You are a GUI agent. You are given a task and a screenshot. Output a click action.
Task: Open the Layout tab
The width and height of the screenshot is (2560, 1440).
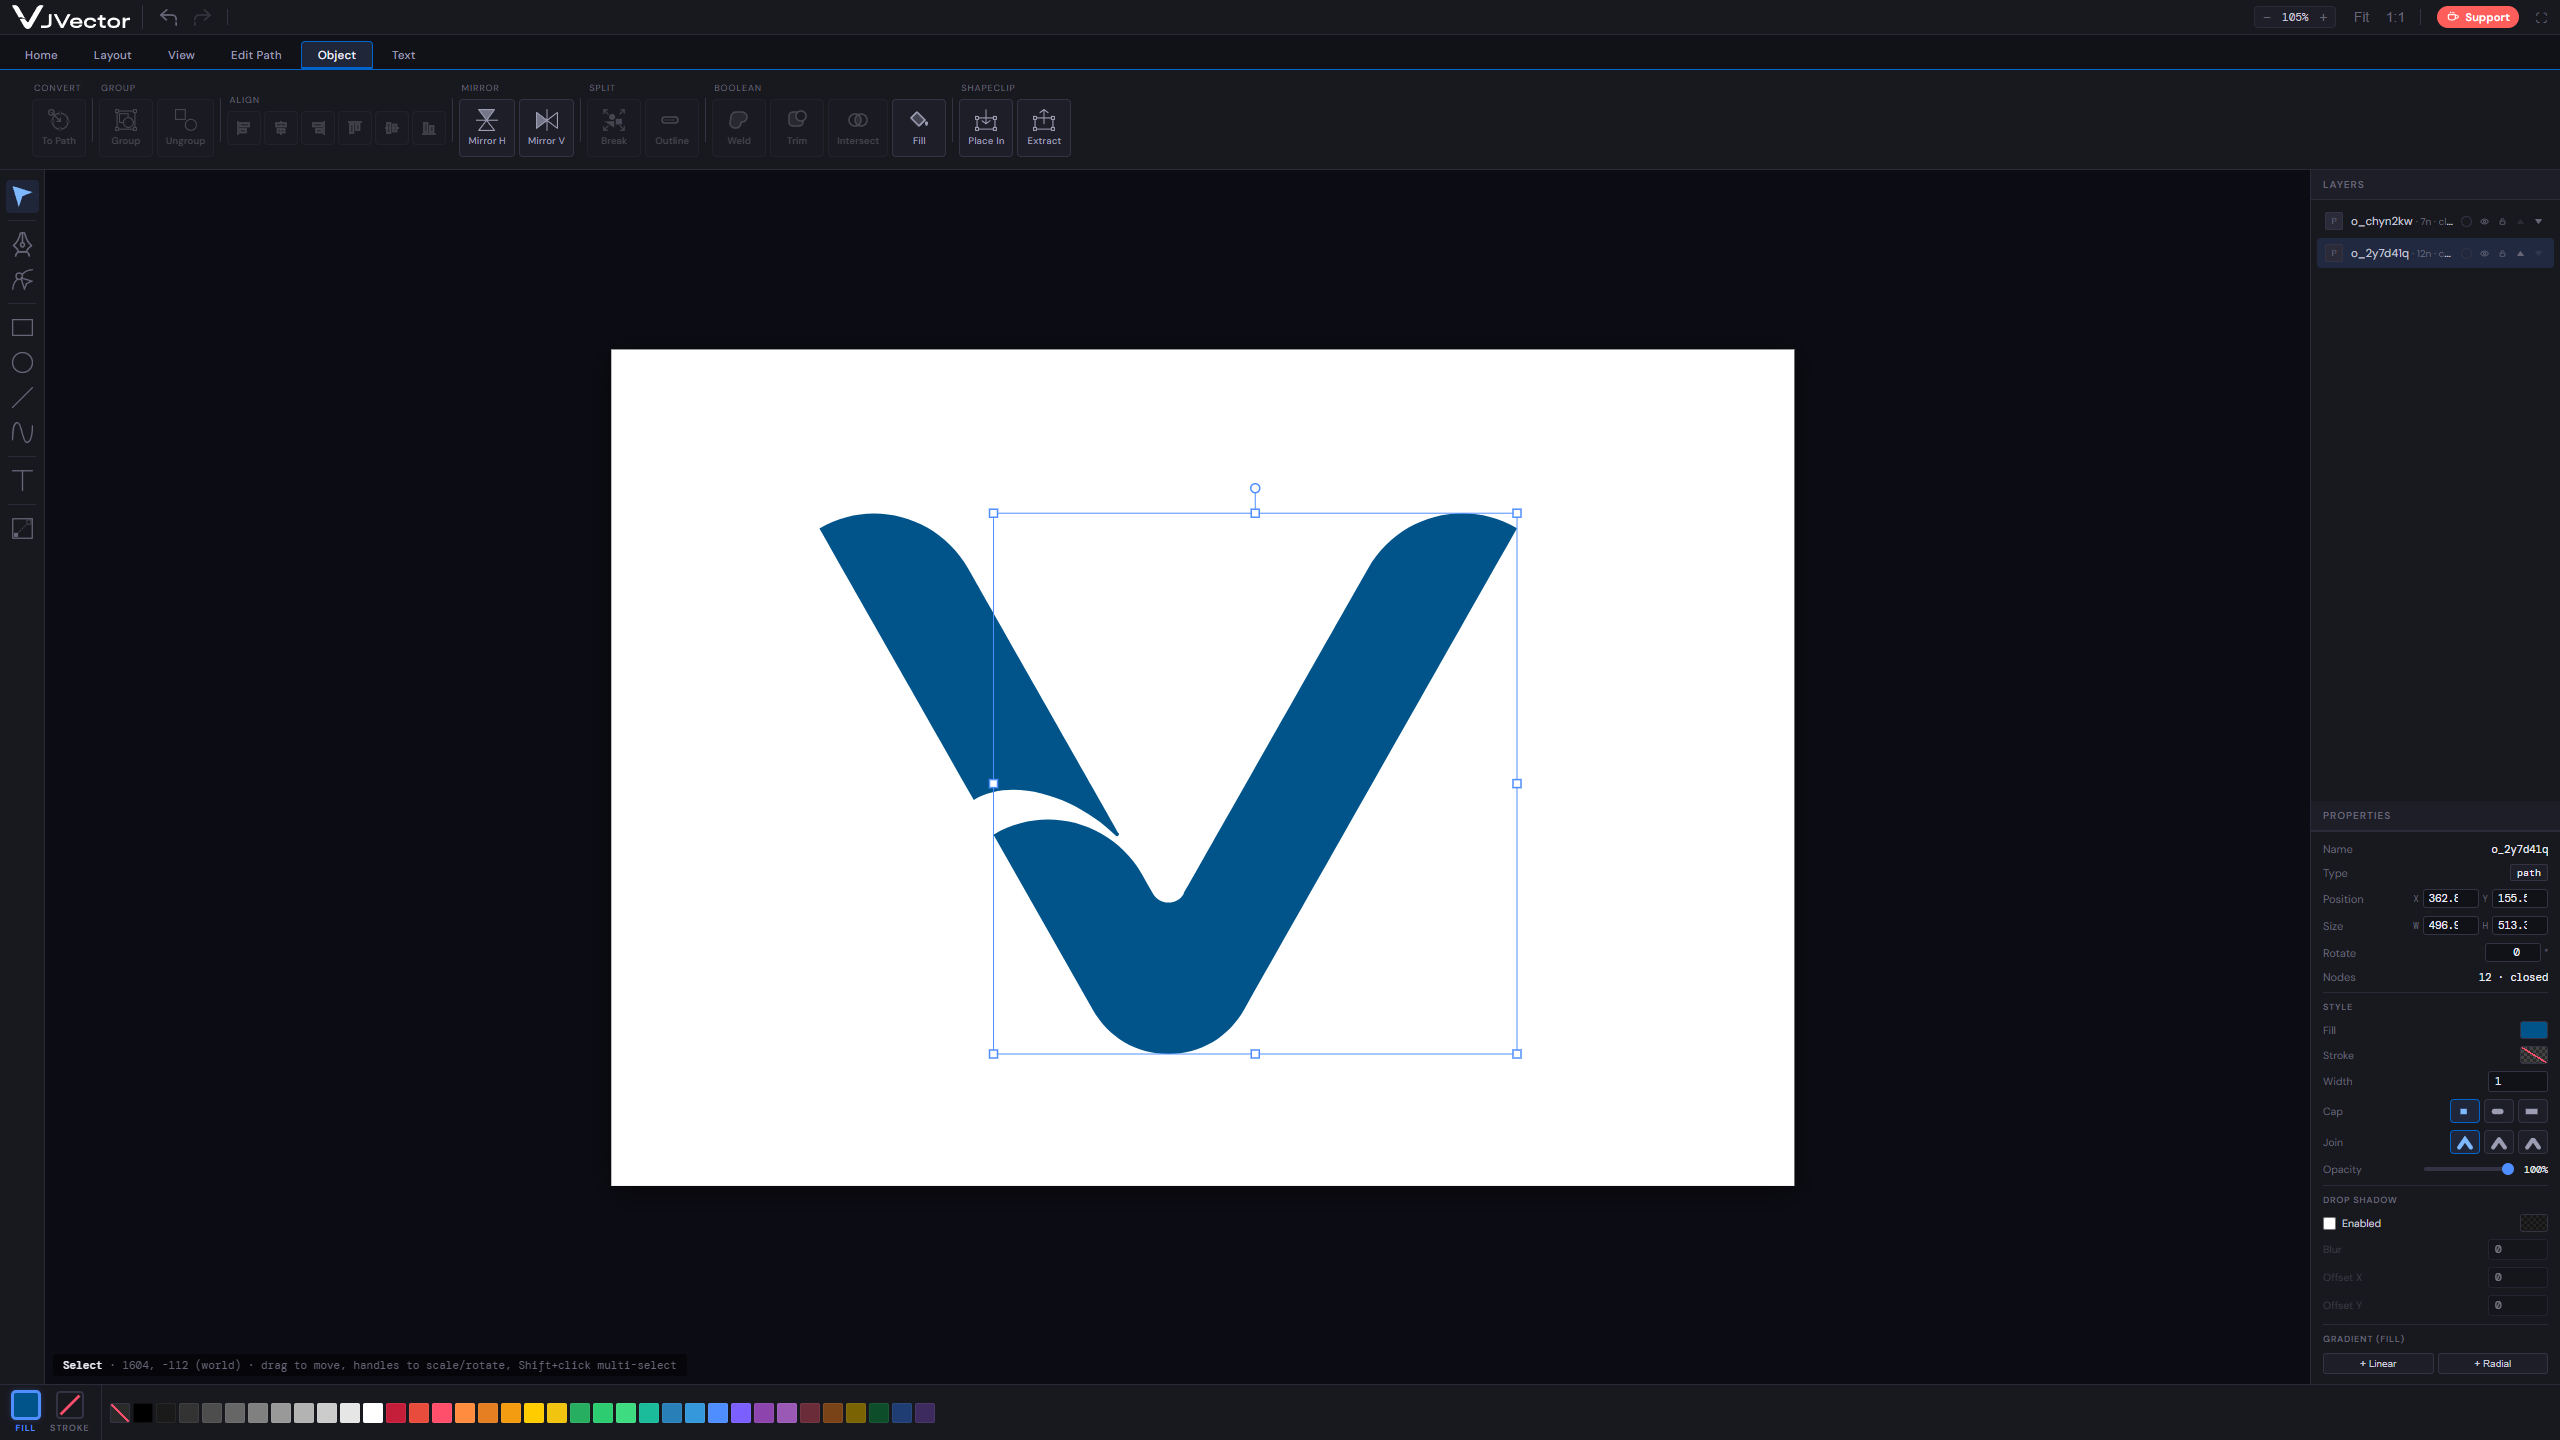coord(112,55)
